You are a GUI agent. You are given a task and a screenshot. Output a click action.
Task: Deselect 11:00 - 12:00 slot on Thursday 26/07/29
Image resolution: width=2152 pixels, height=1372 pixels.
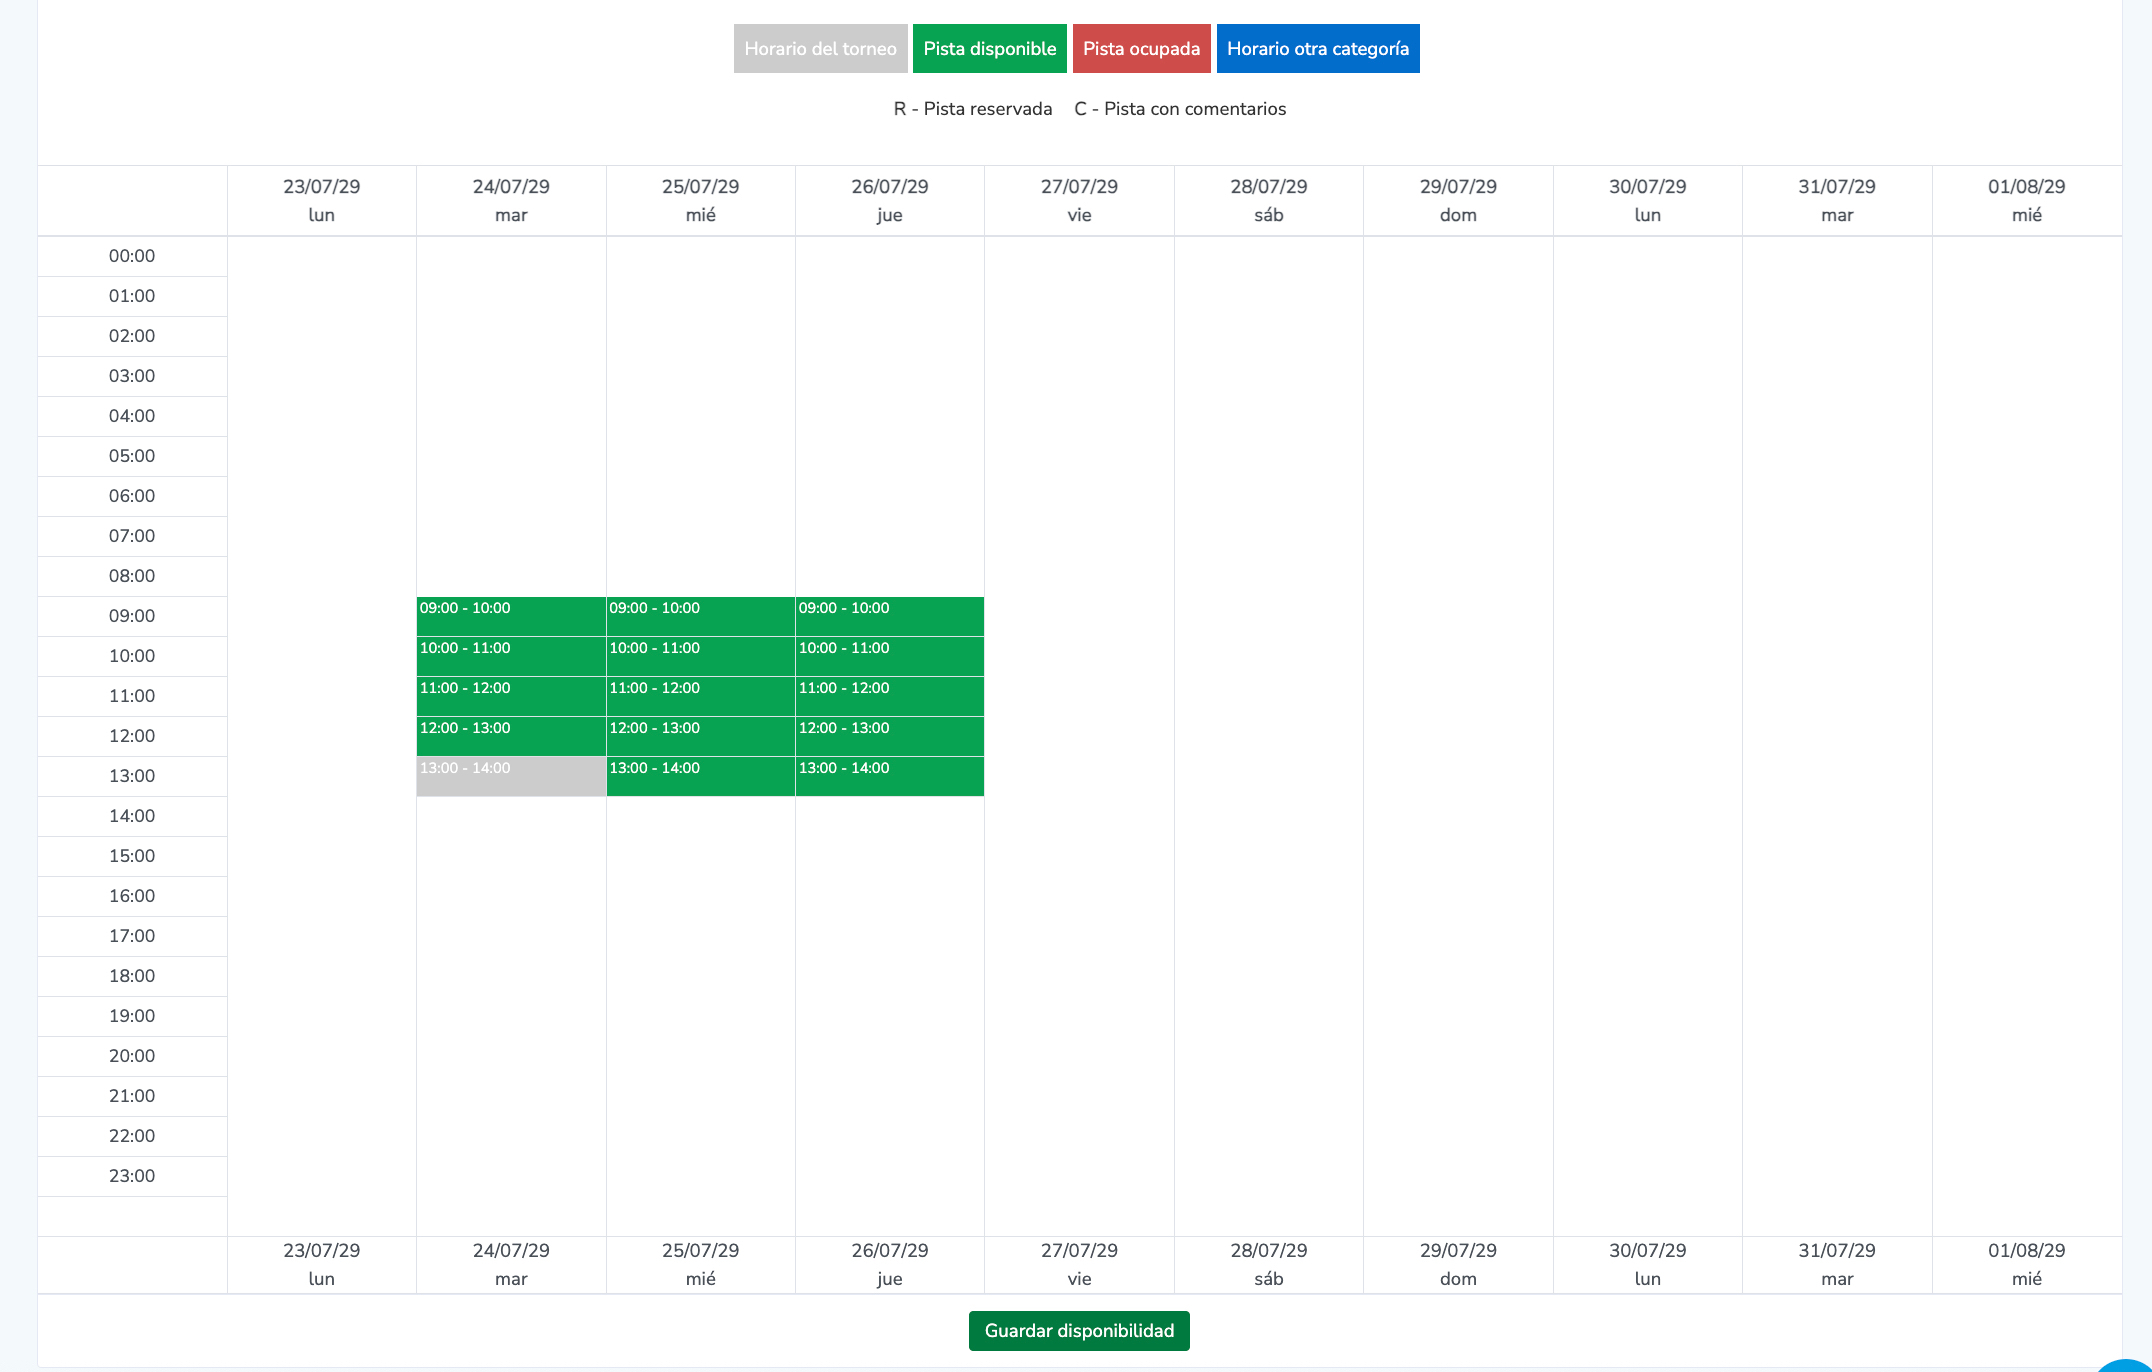click(x=889, y=697)
